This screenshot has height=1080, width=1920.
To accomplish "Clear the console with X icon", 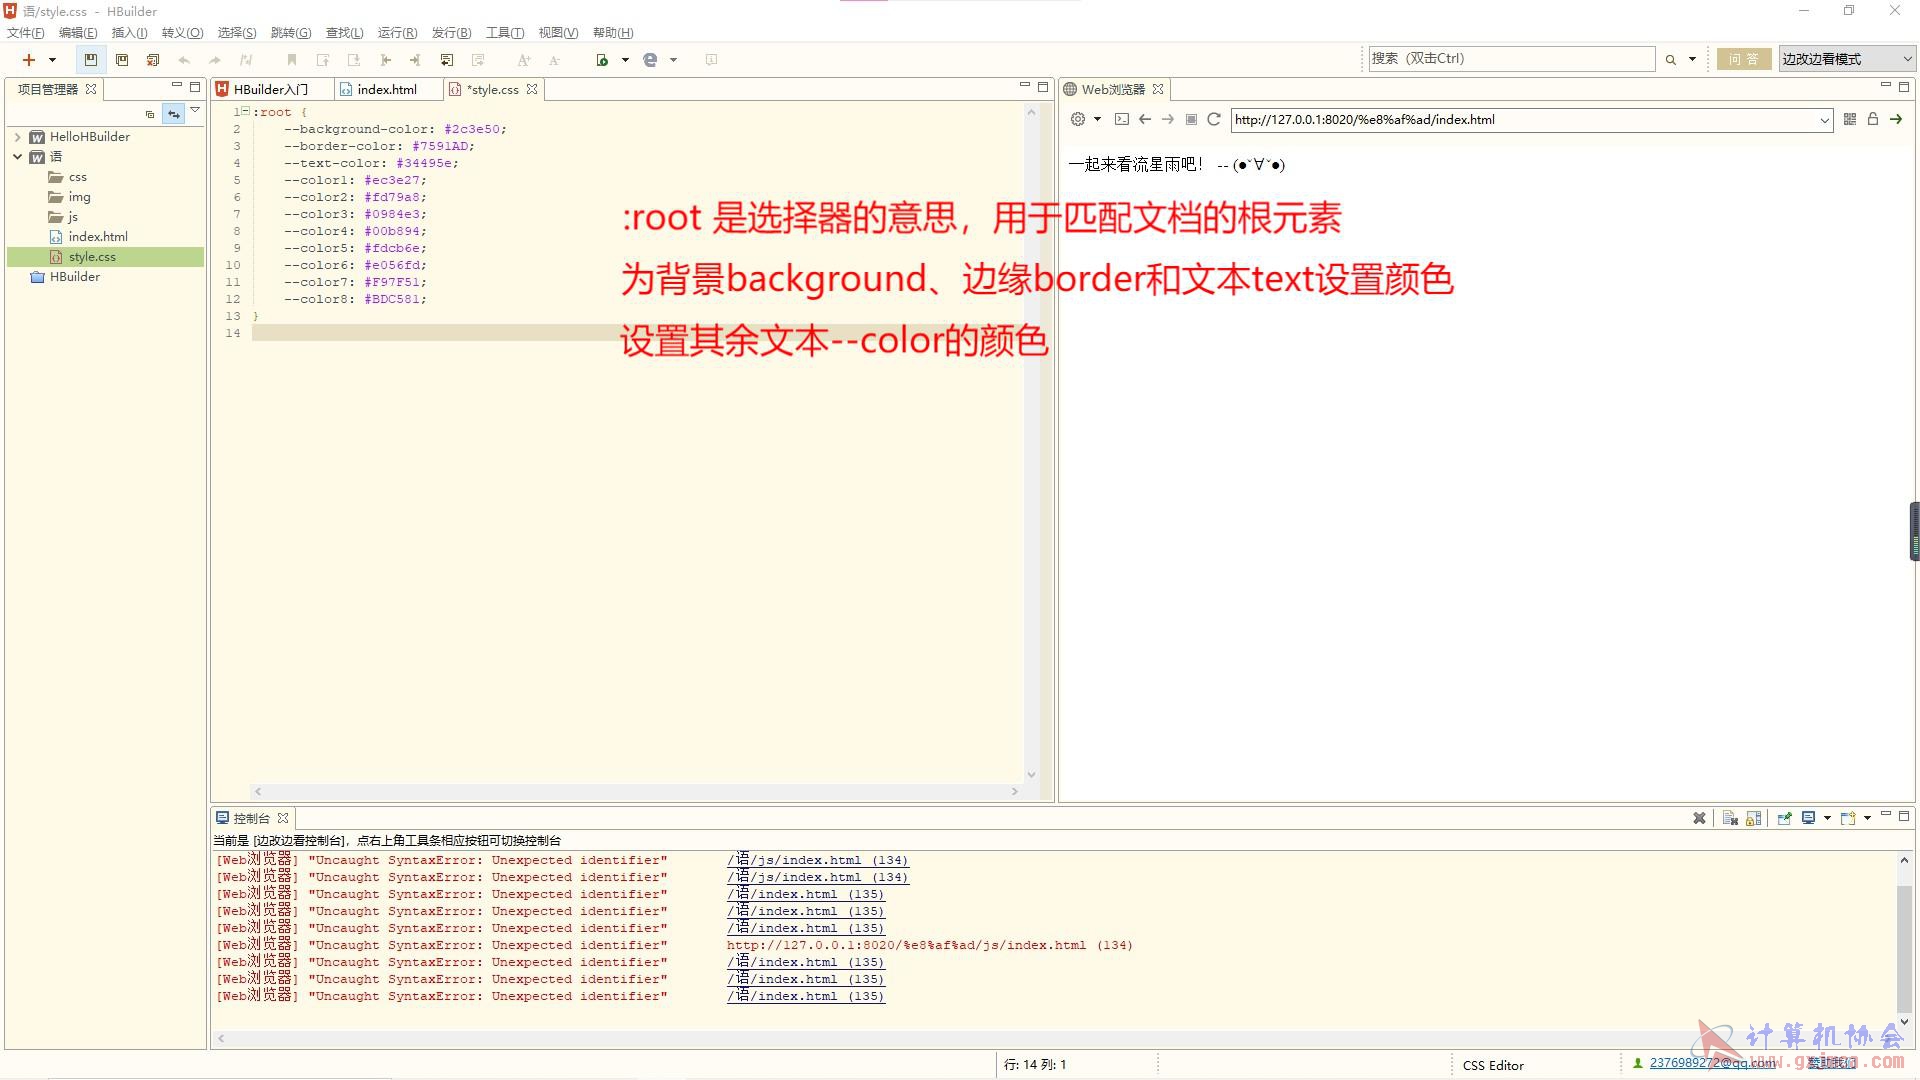I will click(1699, 818).
